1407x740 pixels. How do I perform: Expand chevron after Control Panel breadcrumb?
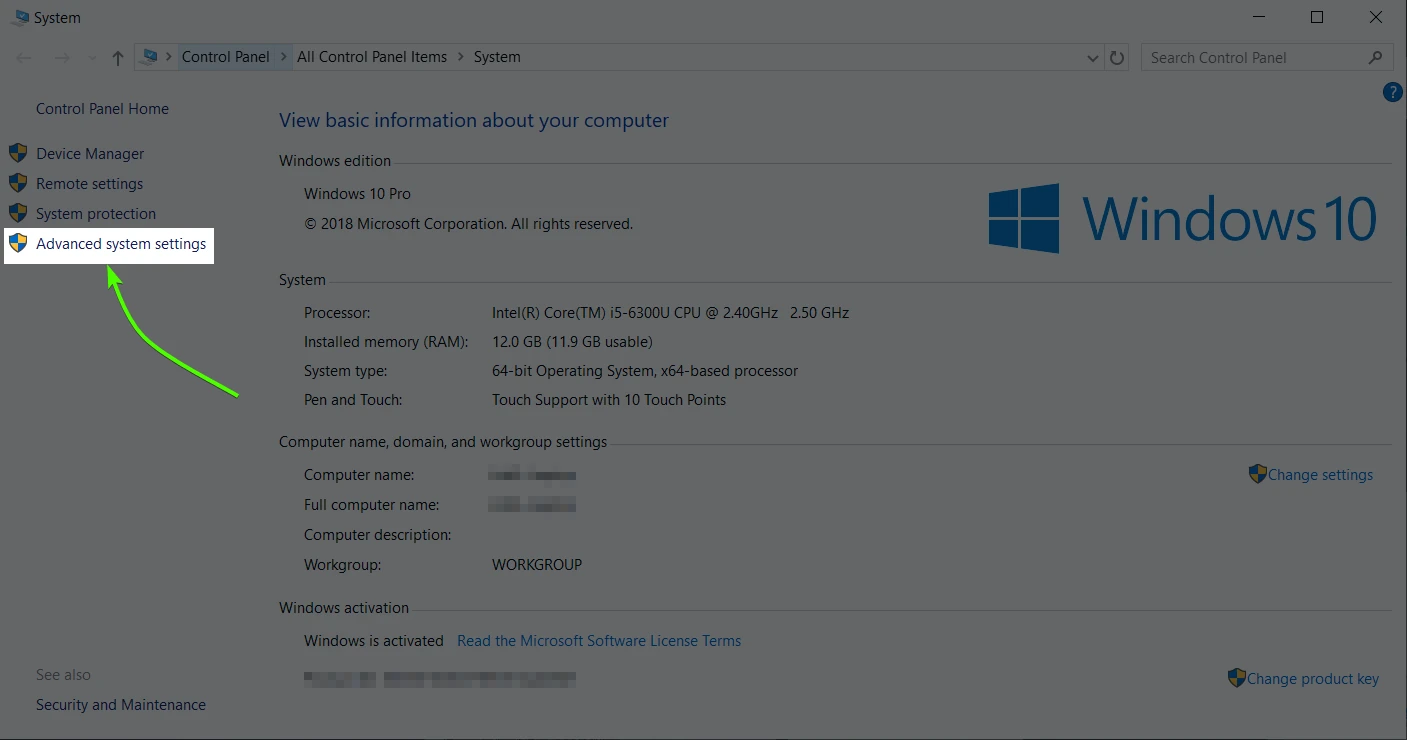click(x=284, y=57)
